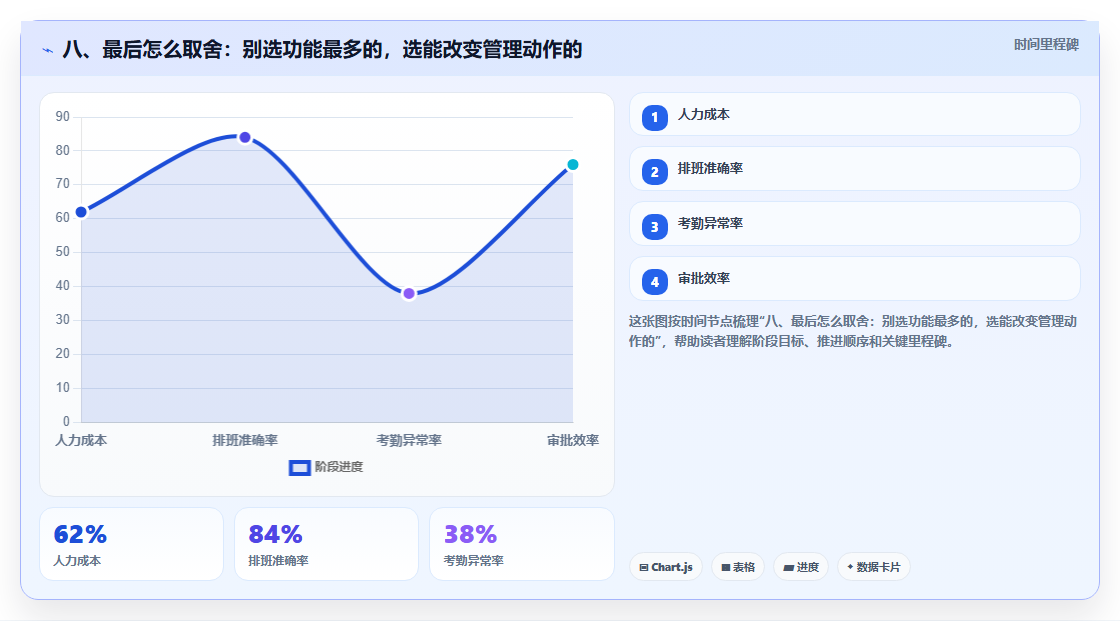1120x621 pixels.
Task: Click the Chart.js tag chip
Action: click(x=666, y=567)
